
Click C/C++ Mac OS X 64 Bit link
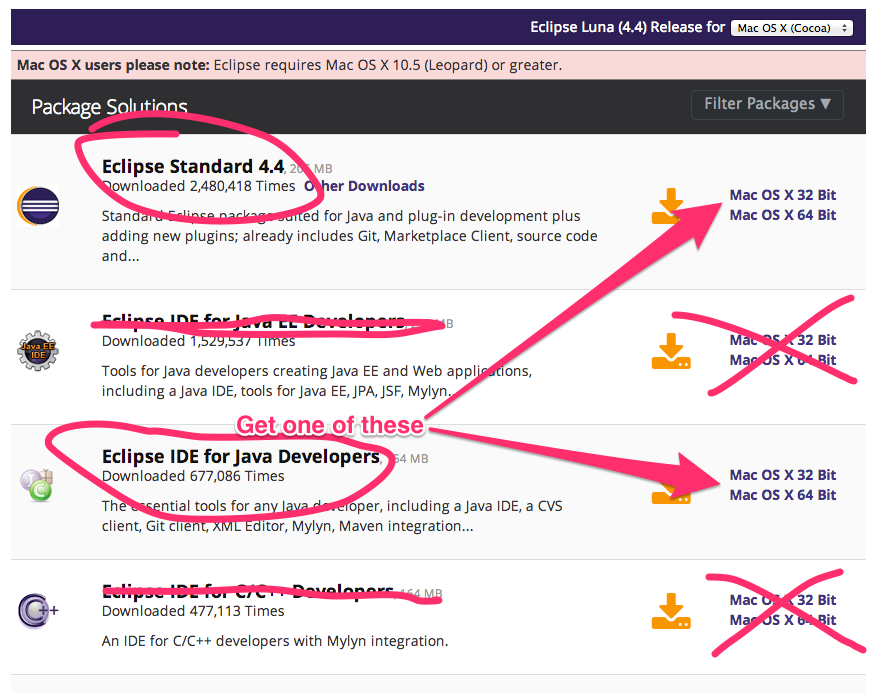tap(782, 620)
